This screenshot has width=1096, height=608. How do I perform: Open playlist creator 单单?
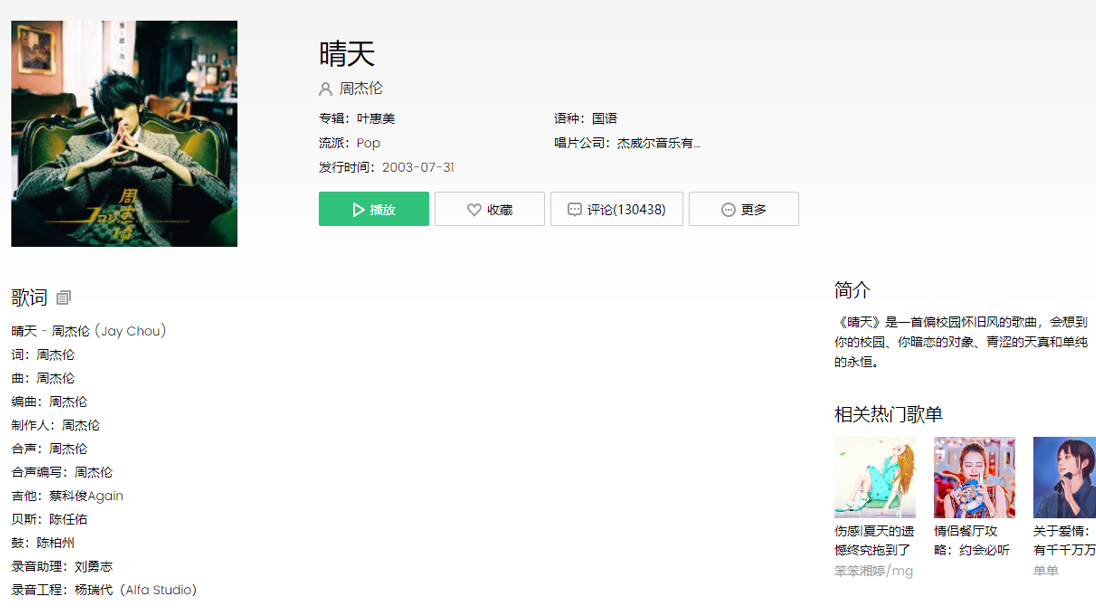pyautogui.click(x=1046, y=571)
